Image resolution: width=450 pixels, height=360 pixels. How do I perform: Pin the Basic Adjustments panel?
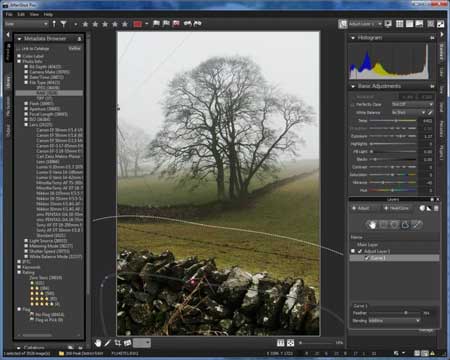(432, 86)
